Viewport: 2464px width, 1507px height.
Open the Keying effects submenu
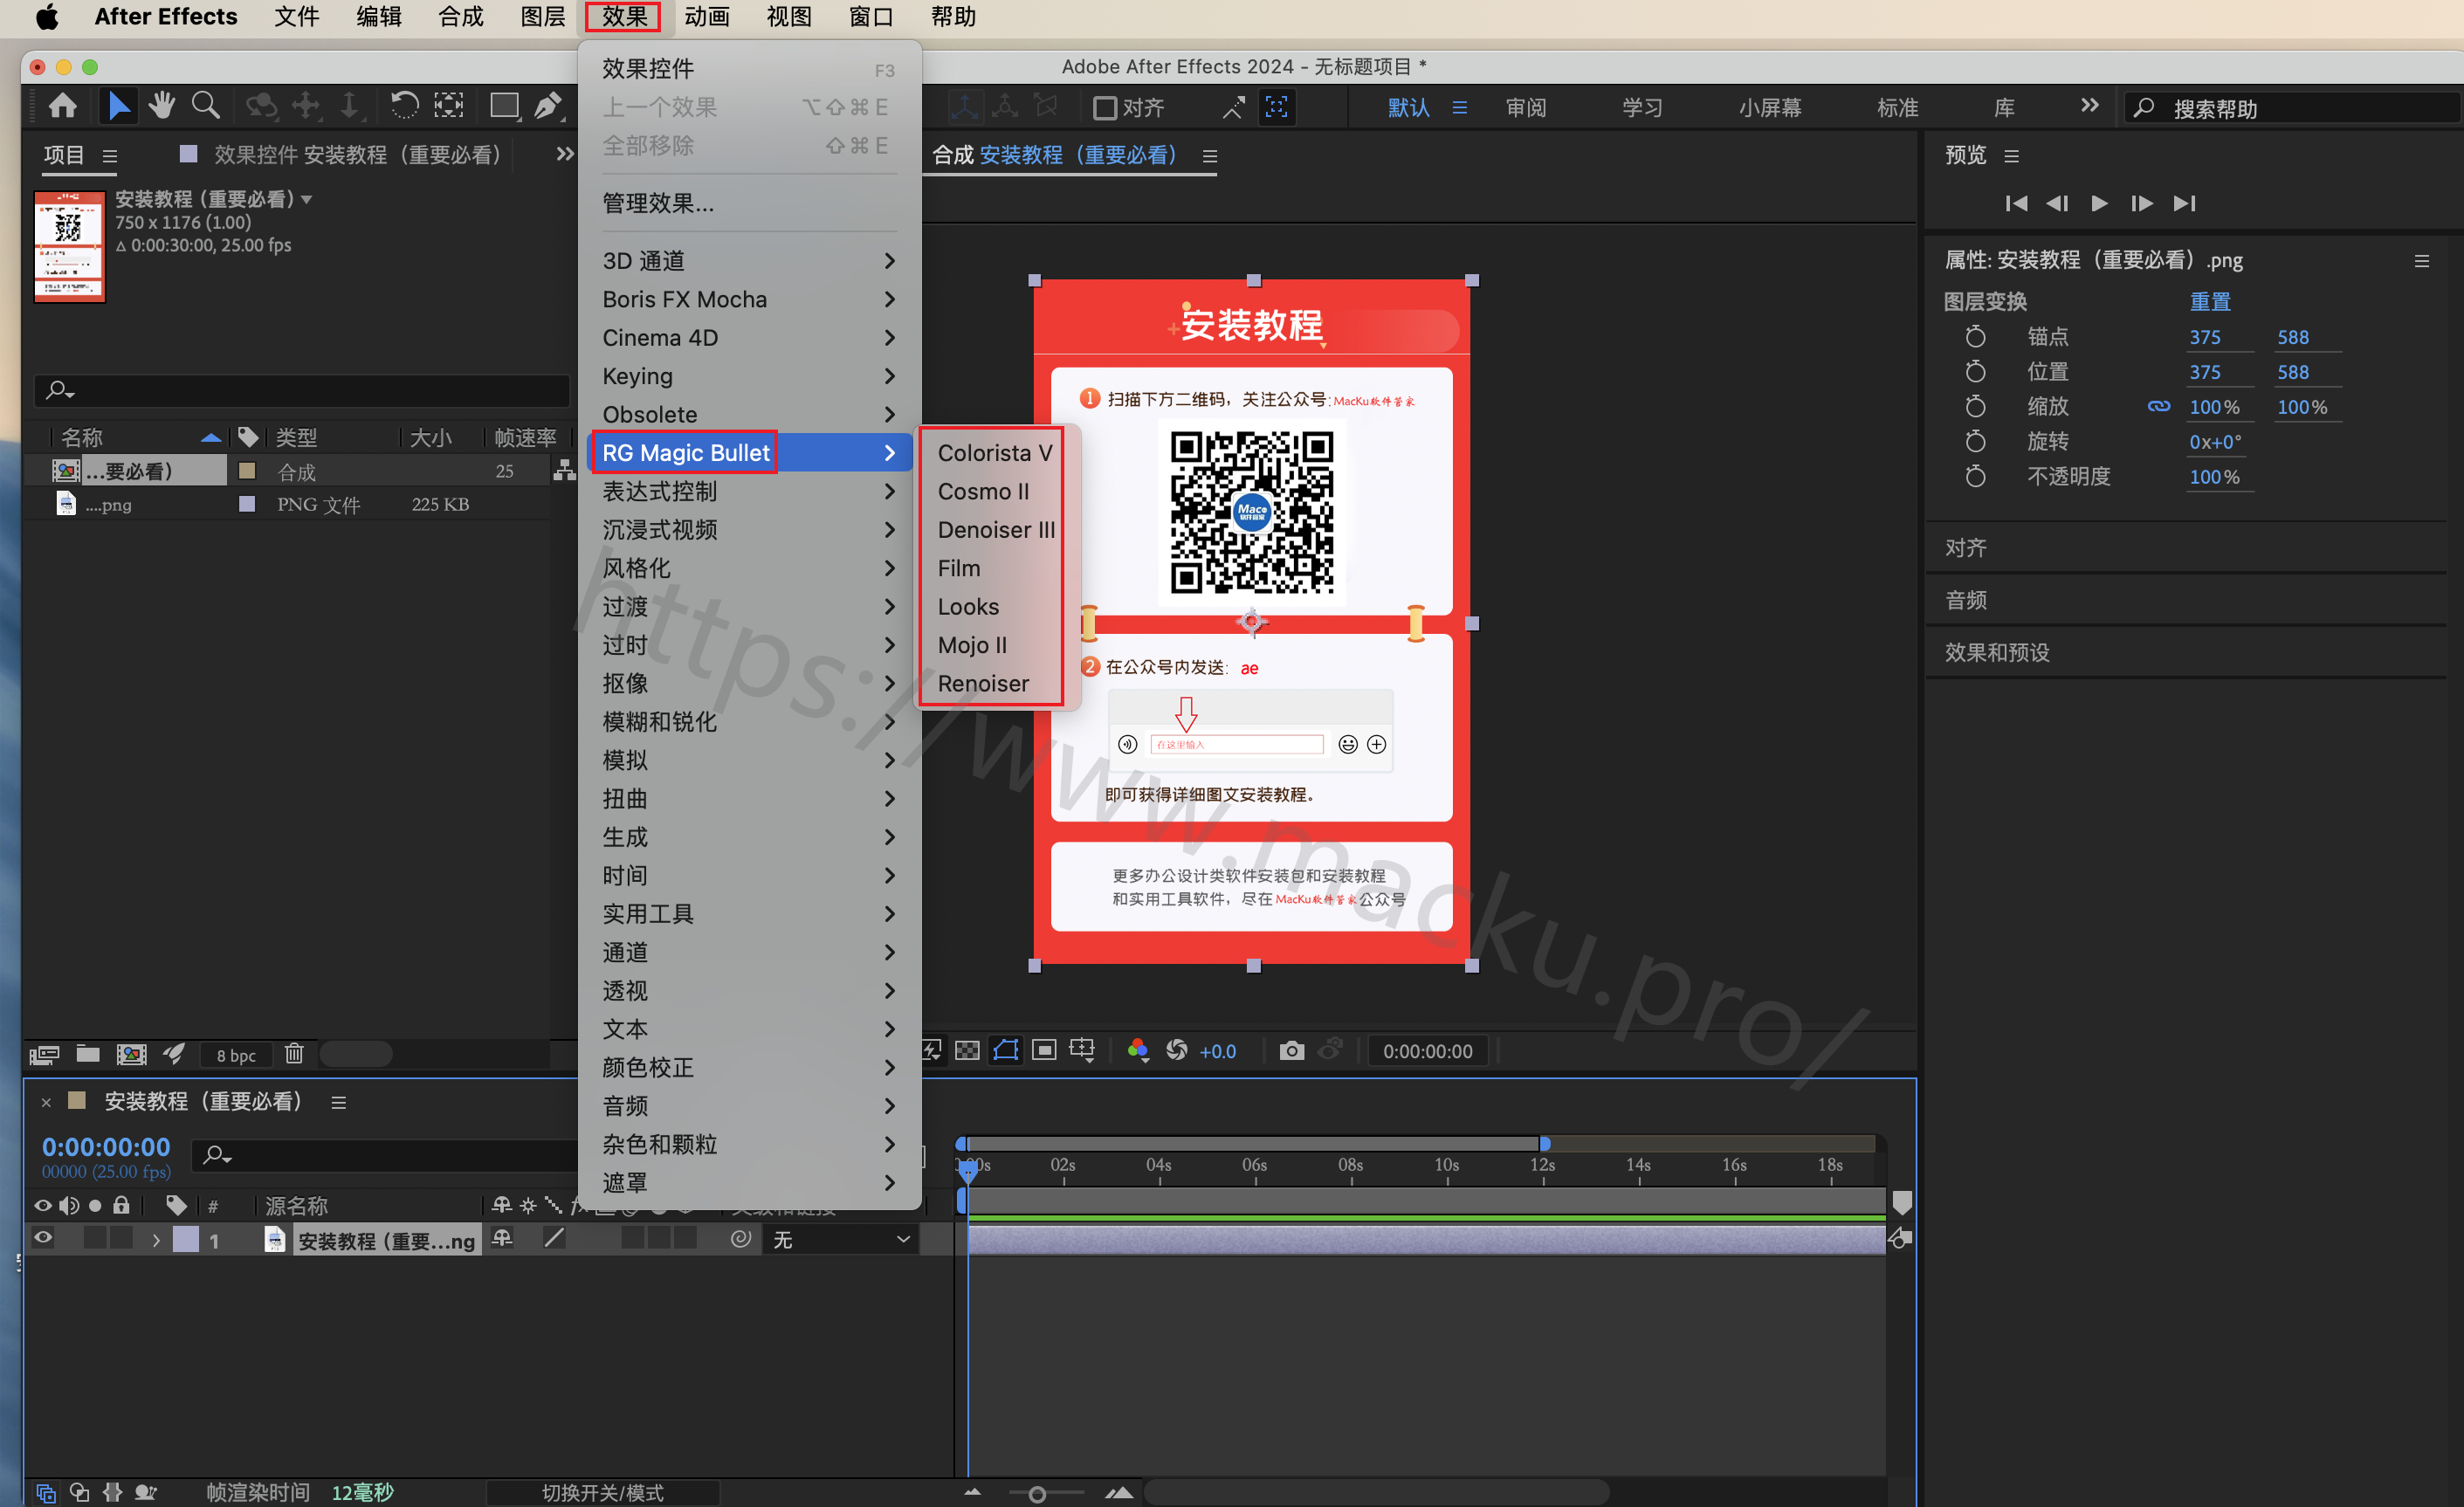[748, 376]
